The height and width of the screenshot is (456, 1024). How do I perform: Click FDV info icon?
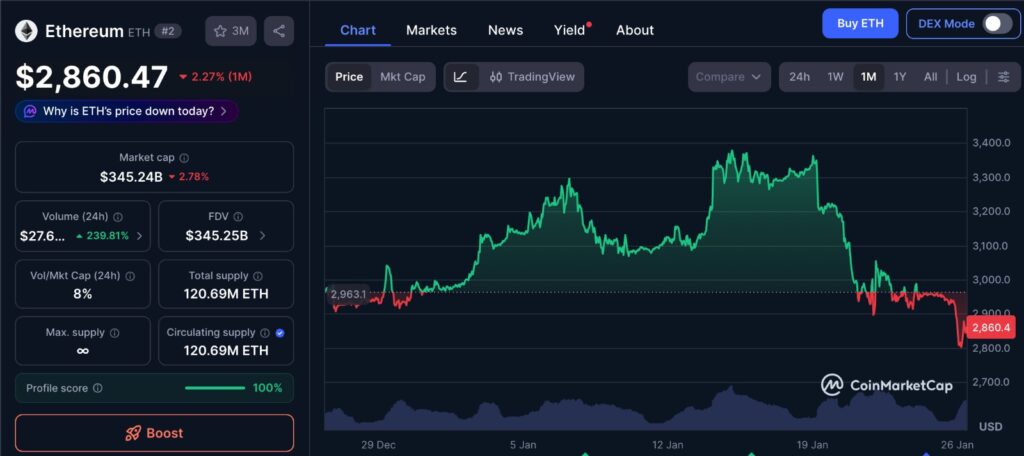[238, 217]
